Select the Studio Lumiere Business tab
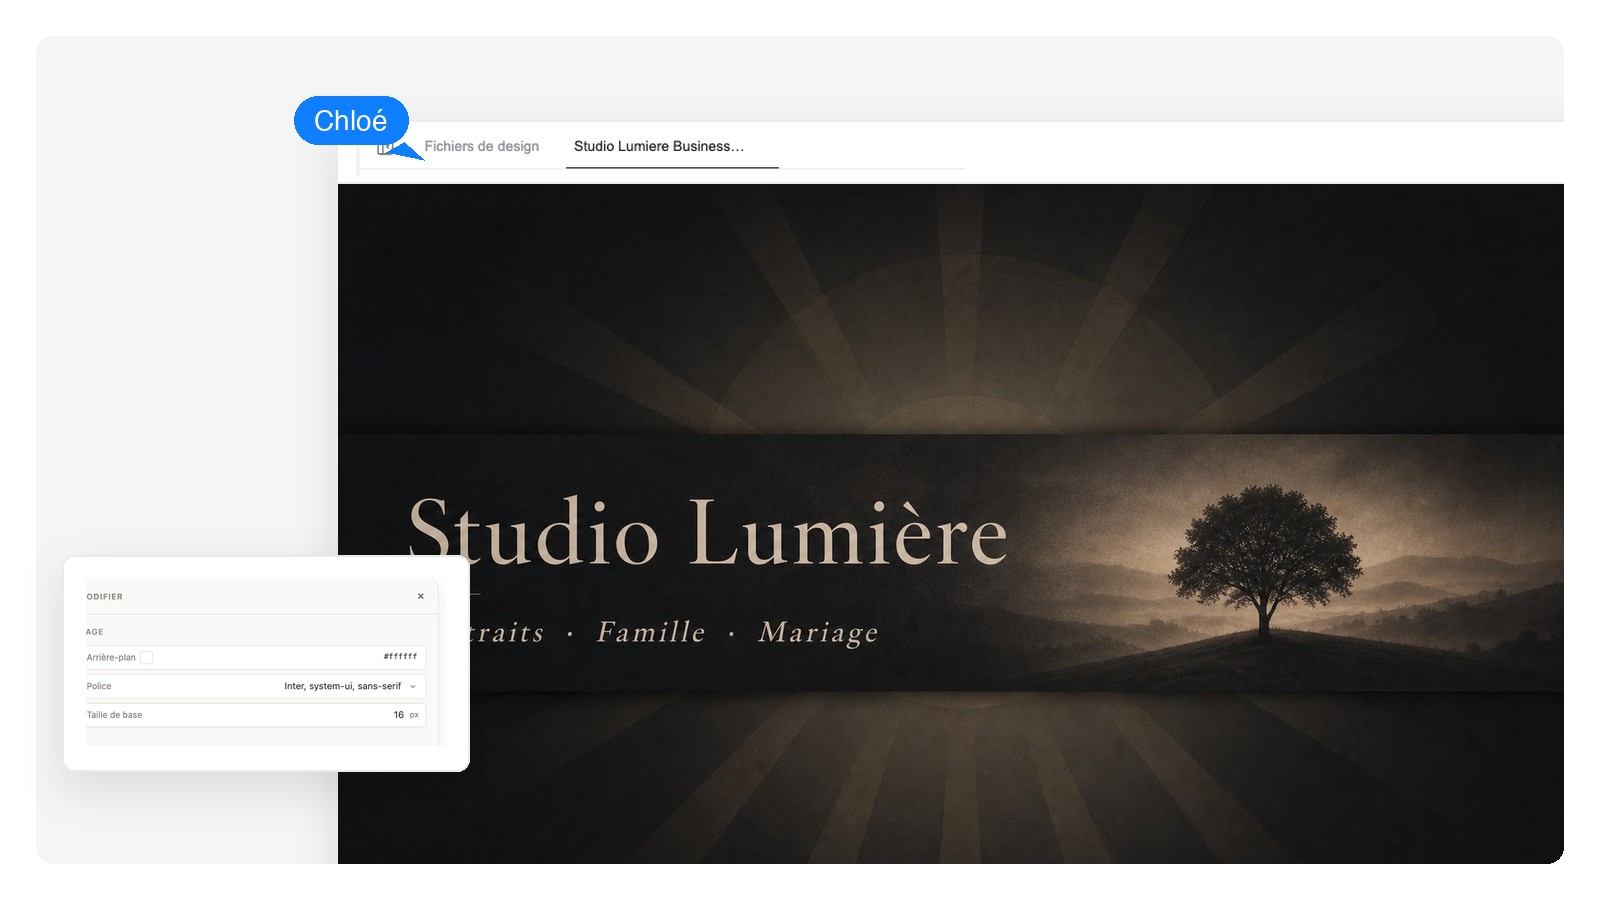Image resolution: width=1600 pixels, height=900 pixels. click(x=671, y=146)
